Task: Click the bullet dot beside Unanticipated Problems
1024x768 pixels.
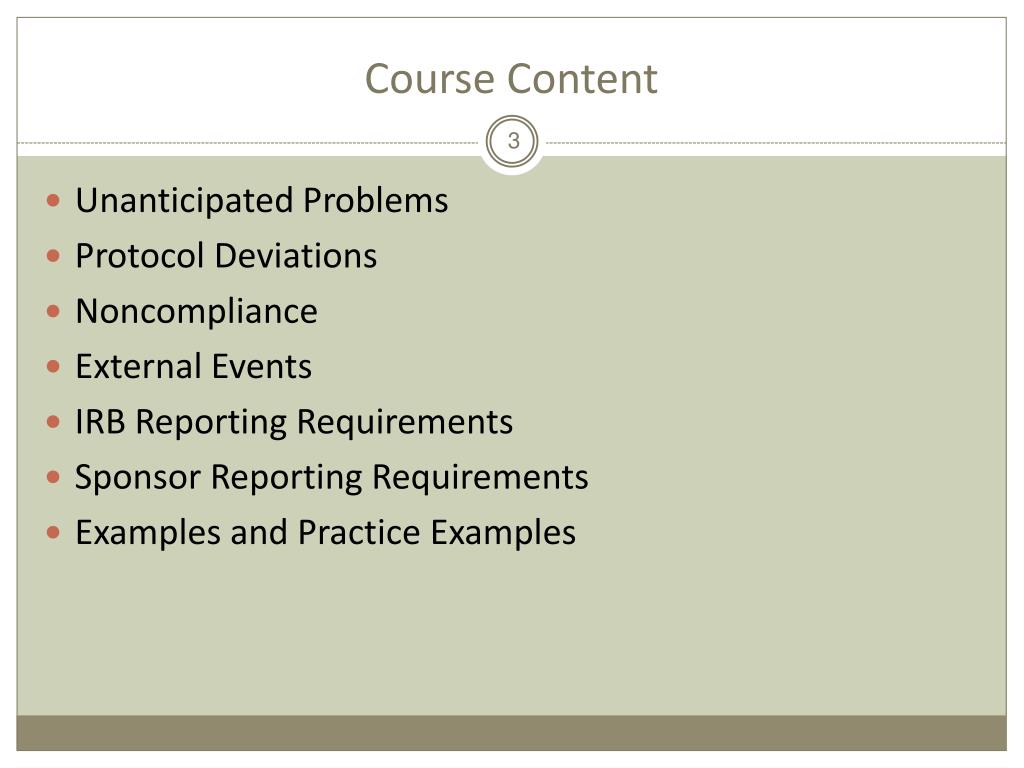Action: (54, 200)
